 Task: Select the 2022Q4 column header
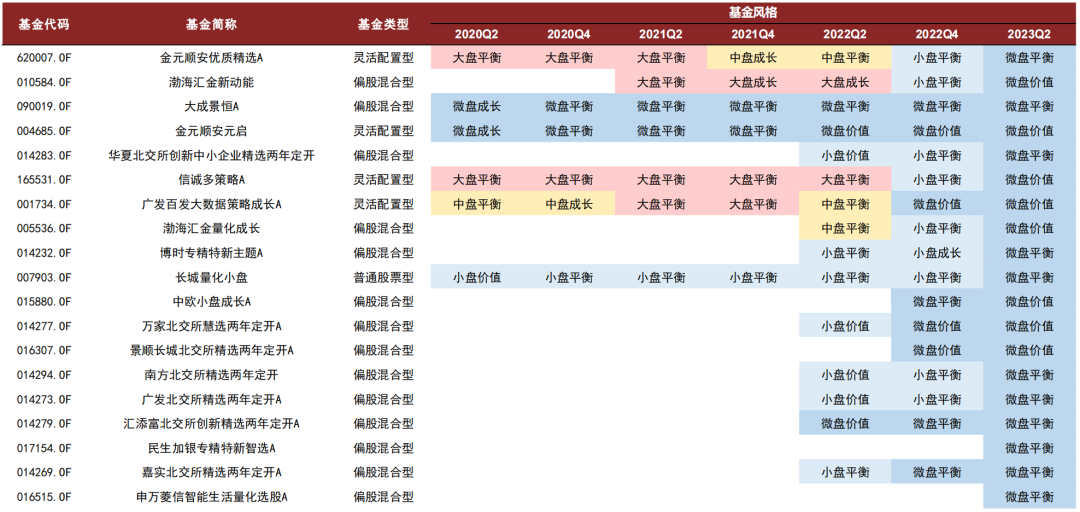pyautogui.click(x=937, y=34)
